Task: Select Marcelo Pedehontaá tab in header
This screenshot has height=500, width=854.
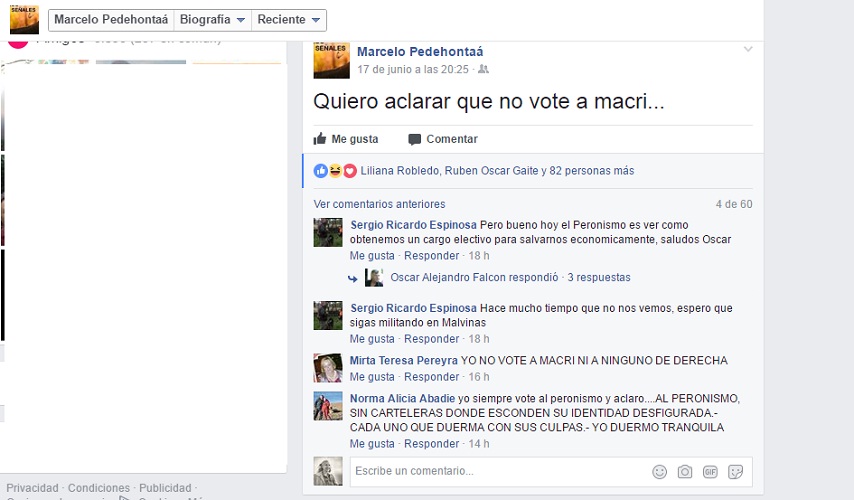Action: [x=111, y=20]
